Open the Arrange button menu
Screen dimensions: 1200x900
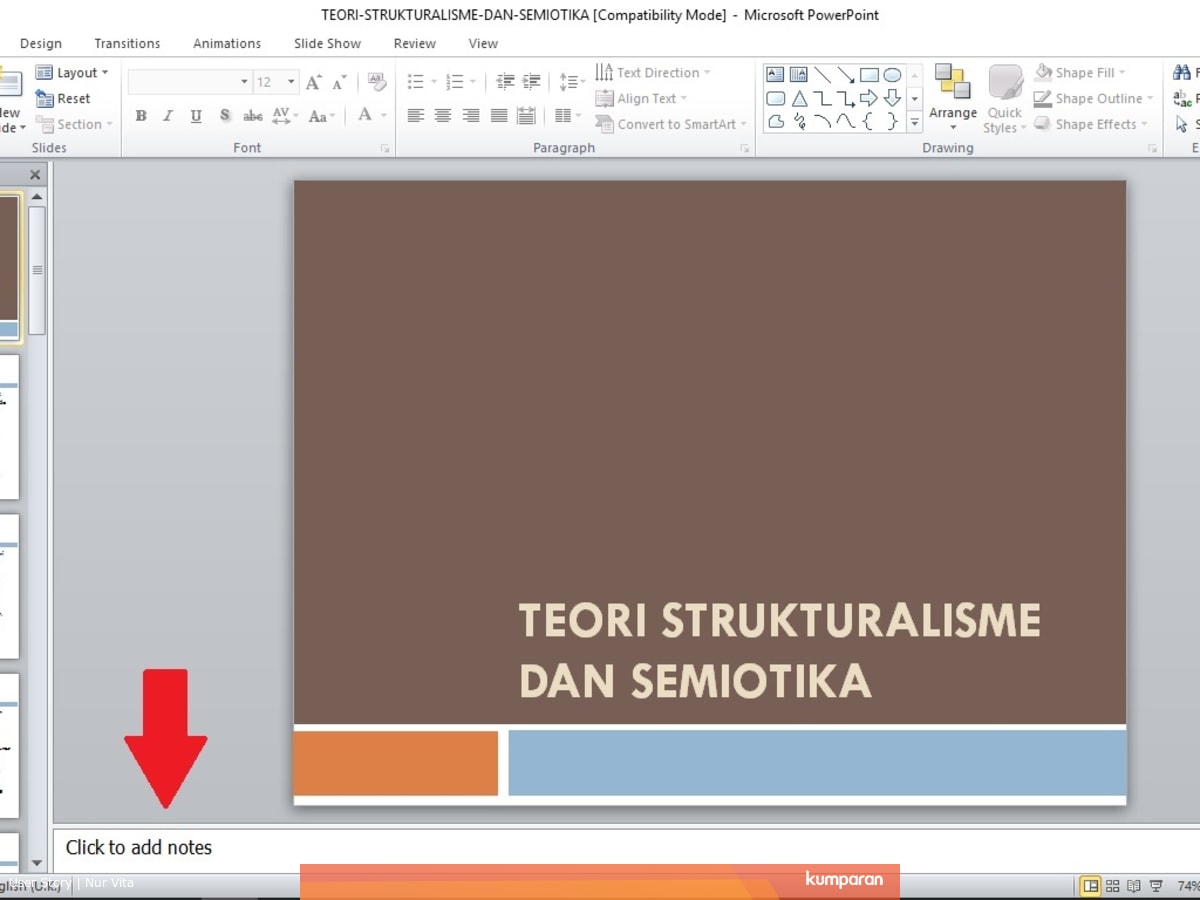[952, 100]
